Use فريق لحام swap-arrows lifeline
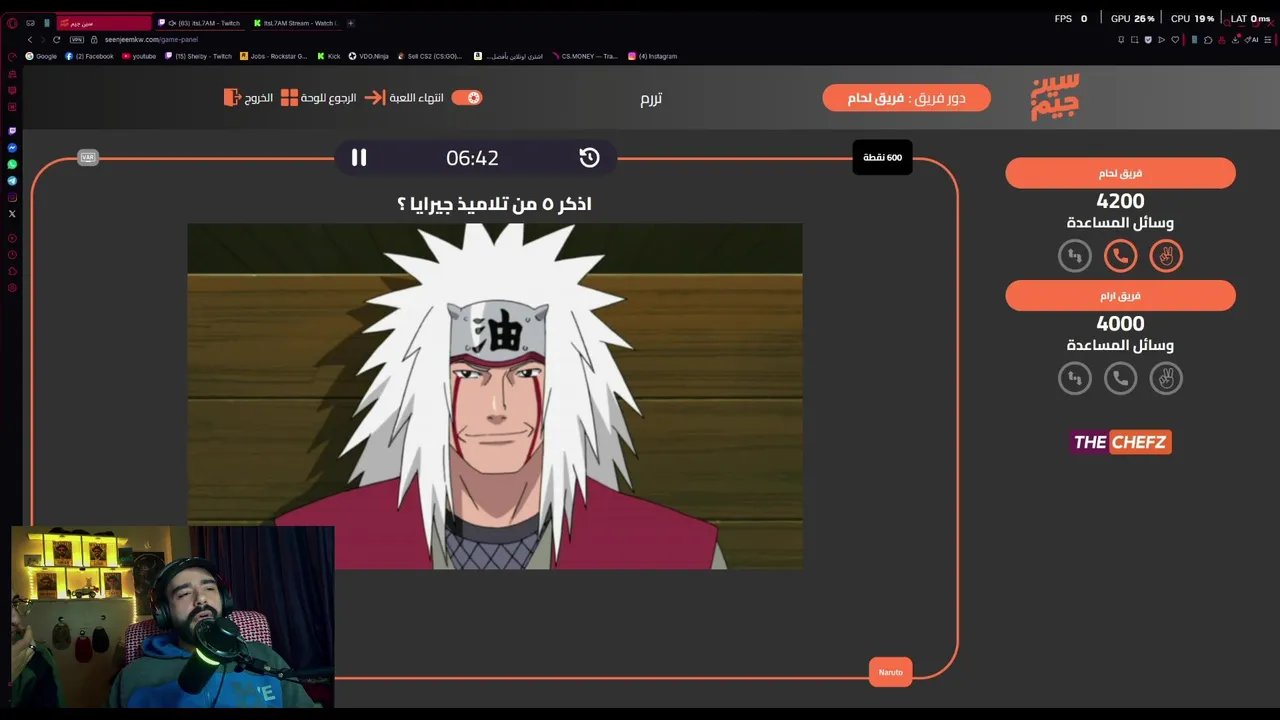 (x=1075, y=256)
